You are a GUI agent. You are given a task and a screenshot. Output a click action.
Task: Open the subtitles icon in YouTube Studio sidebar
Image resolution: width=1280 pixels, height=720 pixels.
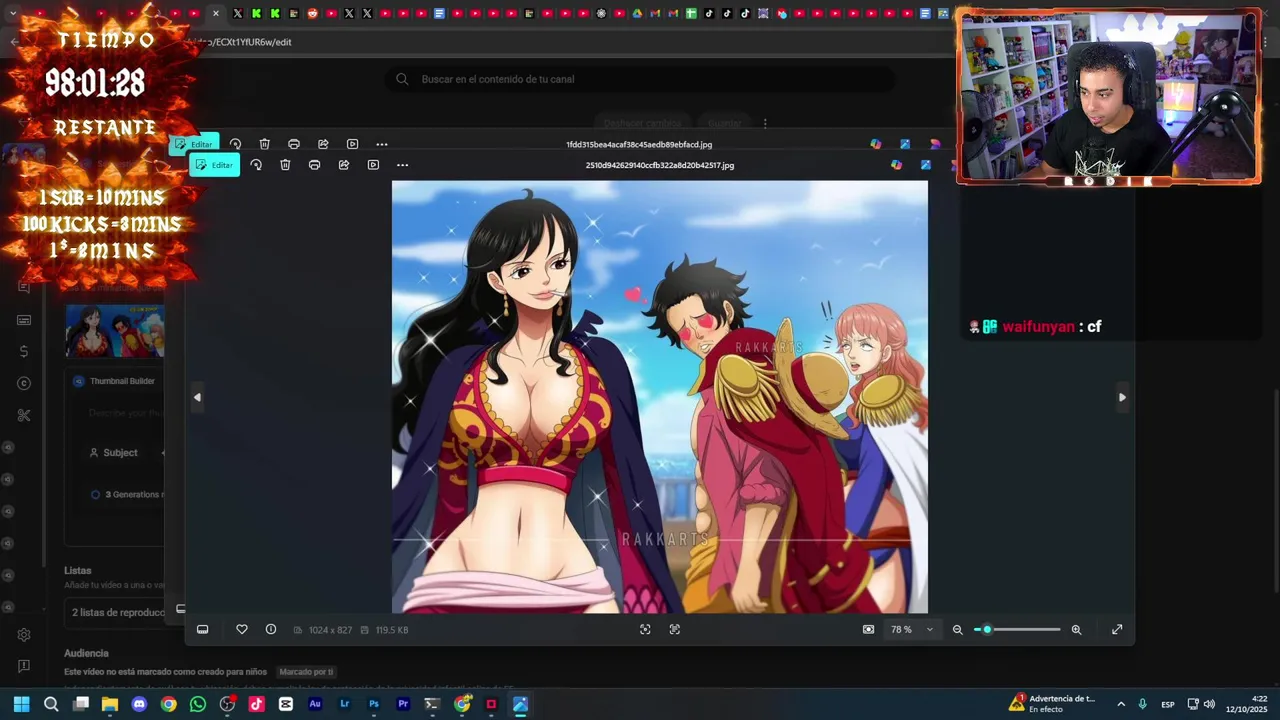24,320
